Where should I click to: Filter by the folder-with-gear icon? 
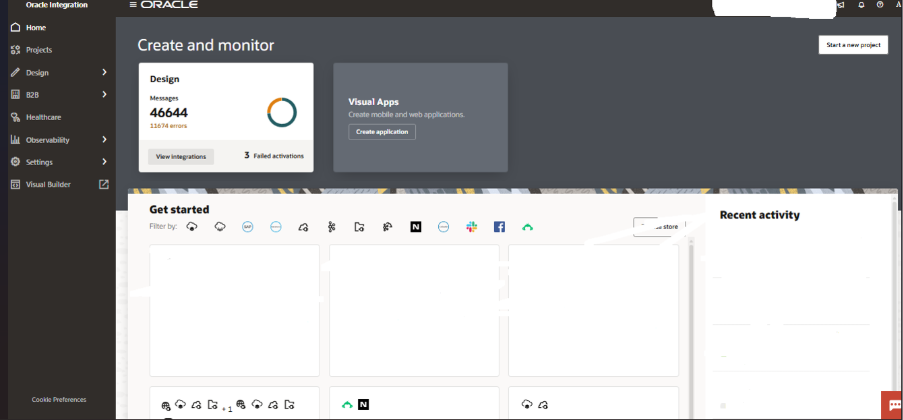(359, 228)
